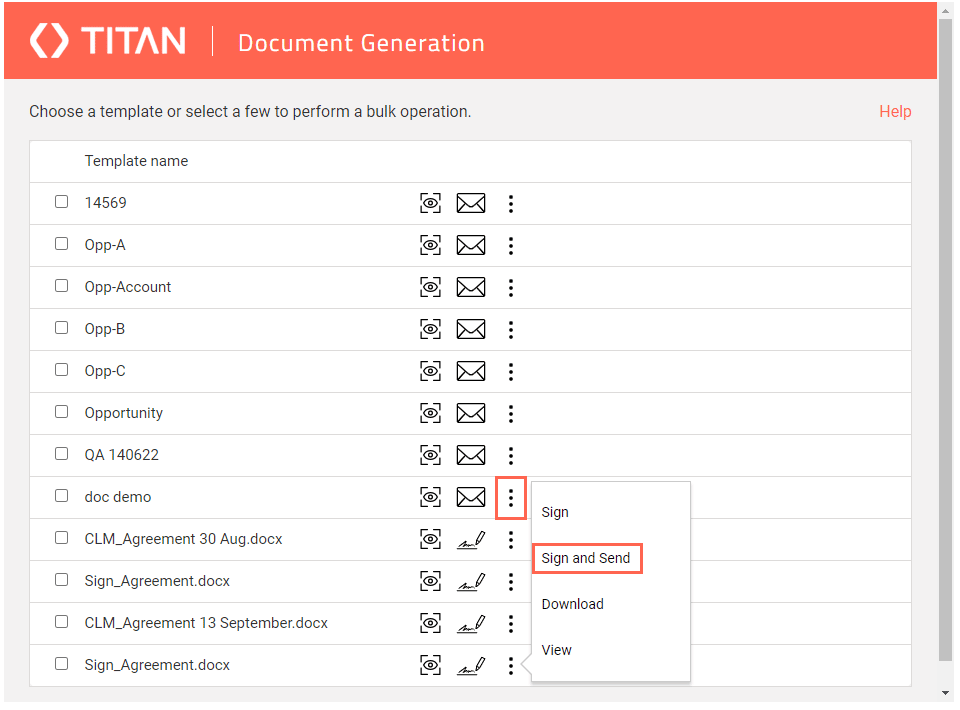Select Download in the context menu
Viewport: 960px width, 710px height.
coord(573,604)
